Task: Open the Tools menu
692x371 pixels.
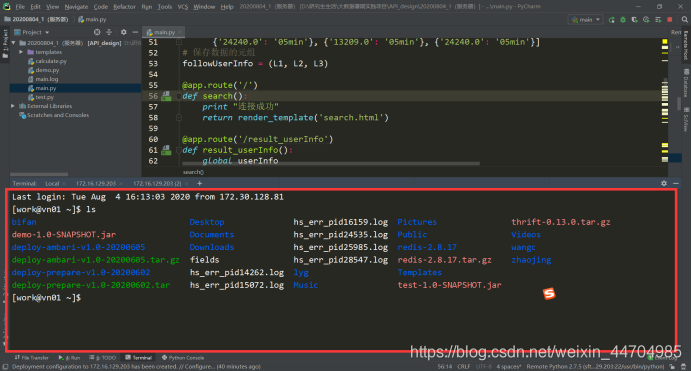Action: click(165, 7)
